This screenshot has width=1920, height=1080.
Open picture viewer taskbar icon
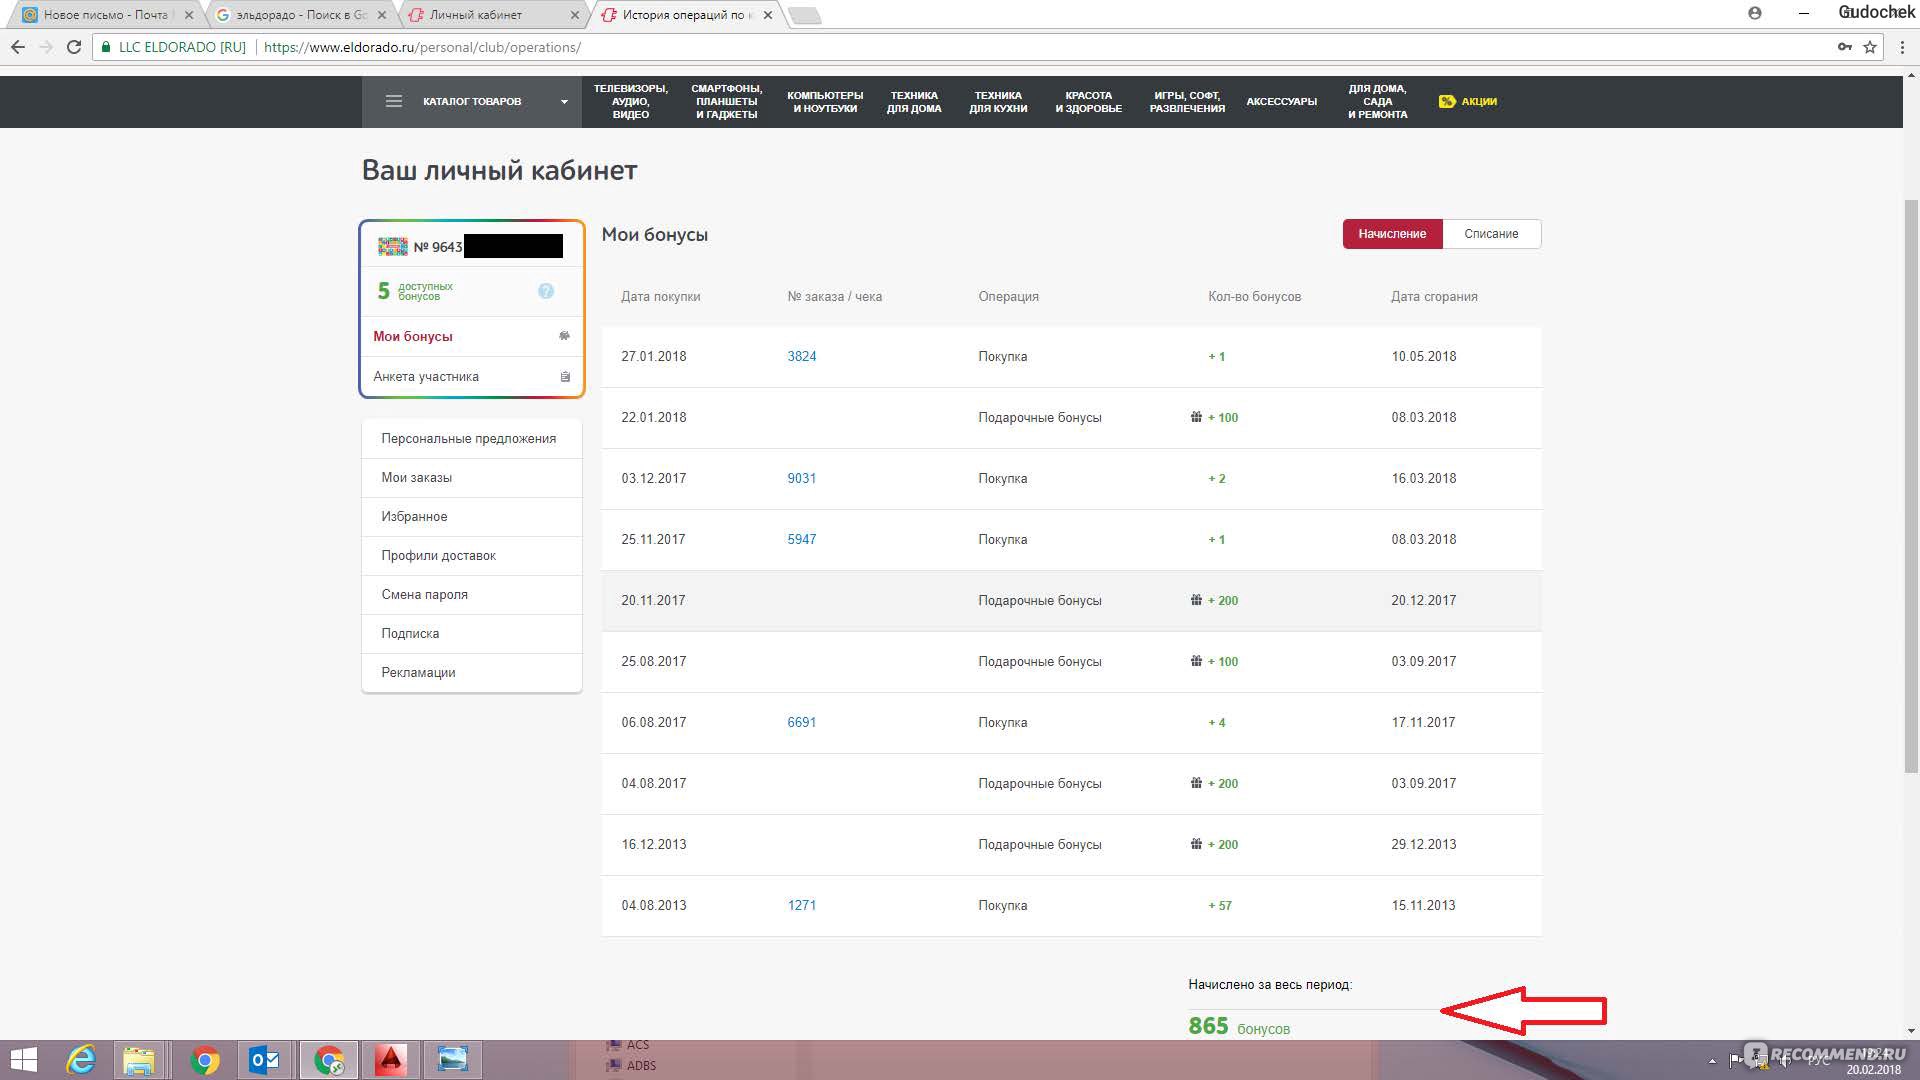453,1060
